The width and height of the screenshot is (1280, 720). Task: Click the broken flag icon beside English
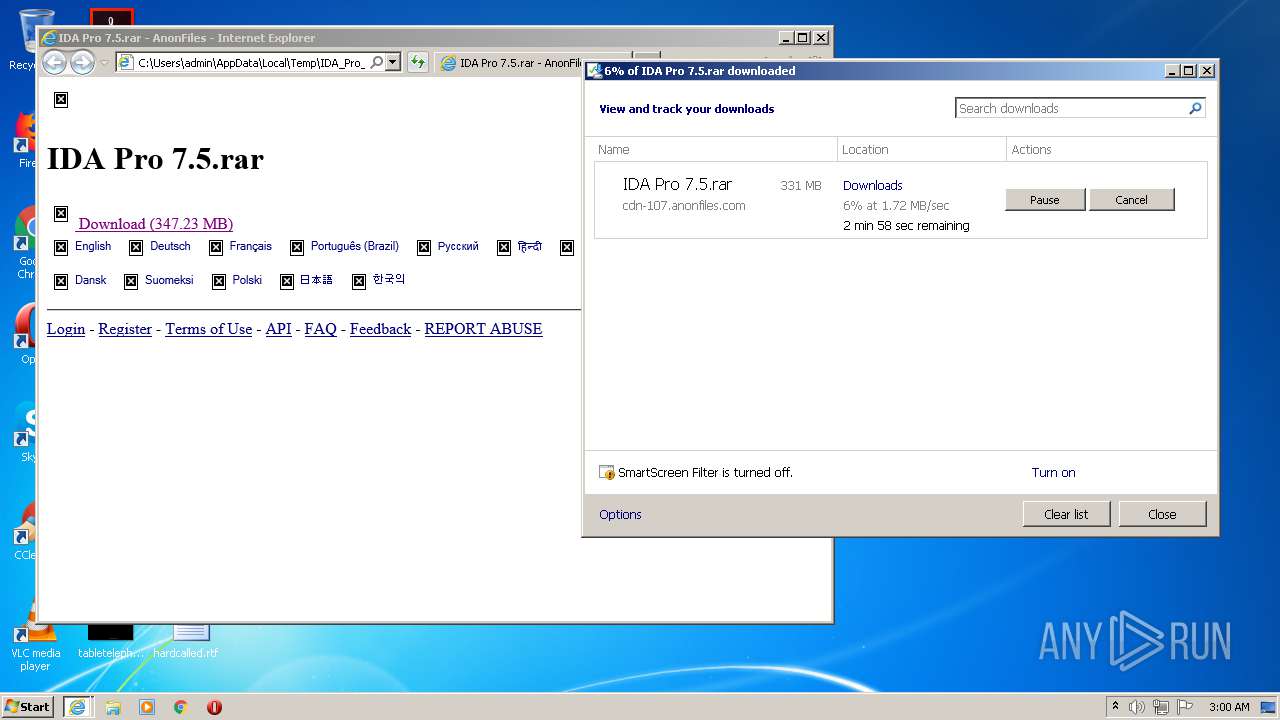click(61, 247)
